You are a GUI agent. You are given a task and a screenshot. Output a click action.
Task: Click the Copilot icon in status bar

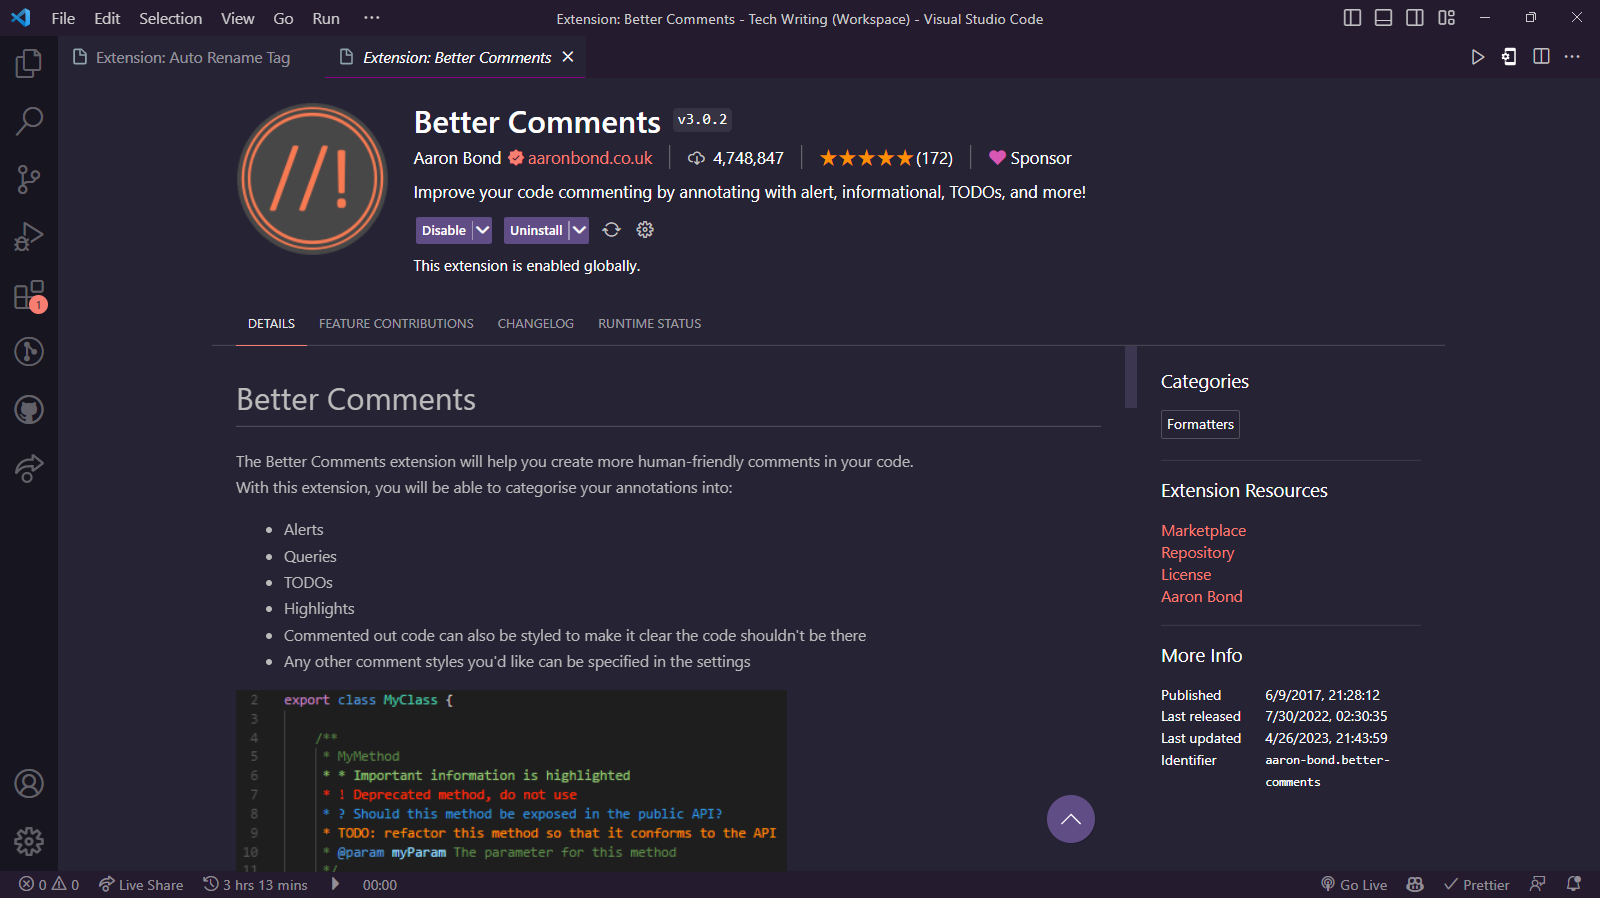(1415, 884)
